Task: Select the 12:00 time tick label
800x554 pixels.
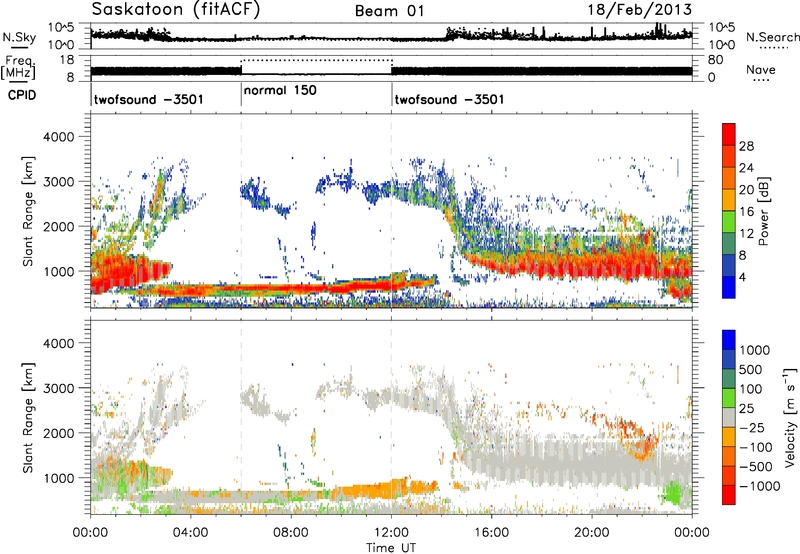Action: 391,533
